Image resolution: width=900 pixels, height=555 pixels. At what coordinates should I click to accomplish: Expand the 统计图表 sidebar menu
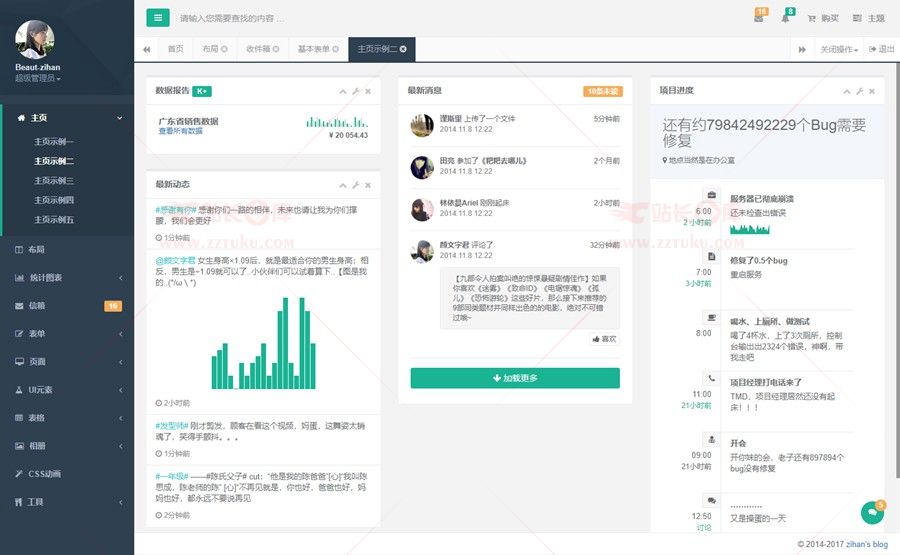(66, 277)
